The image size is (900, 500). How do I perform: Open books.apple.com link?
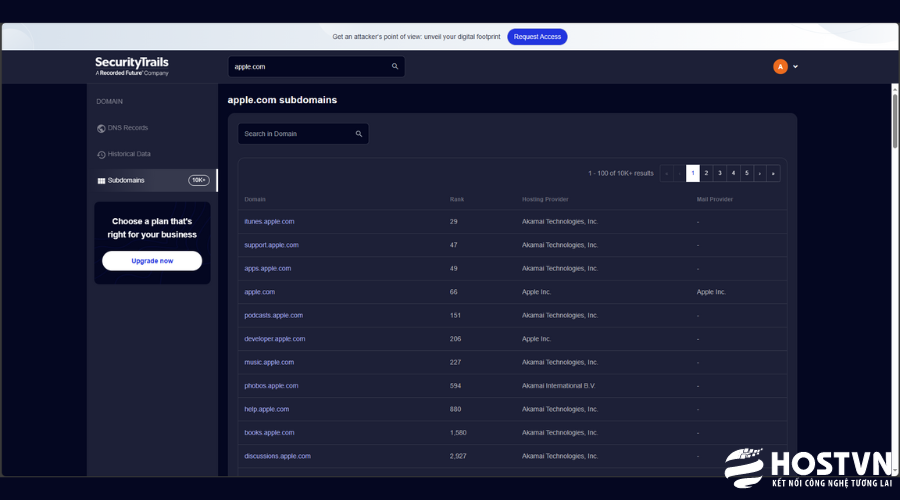click(x=269, y=433)
